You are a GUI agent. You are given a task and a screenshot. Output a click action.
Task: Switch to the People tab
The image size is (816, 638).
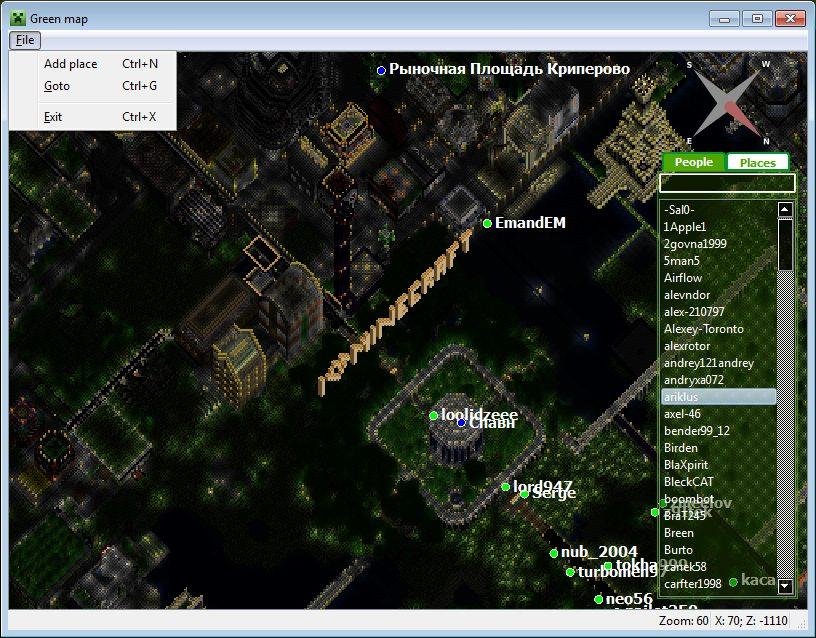click(x=694, y=162)
